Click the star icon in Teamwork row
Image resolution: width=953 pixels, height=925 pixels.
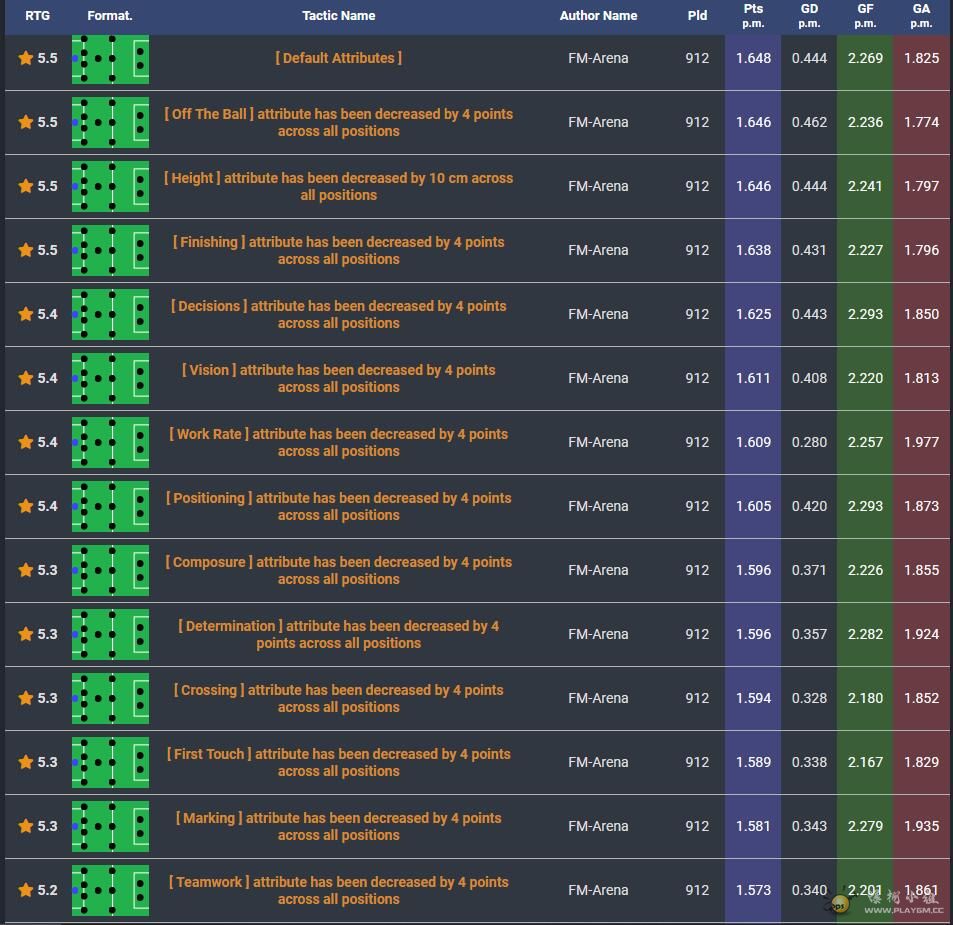point(26,890)
